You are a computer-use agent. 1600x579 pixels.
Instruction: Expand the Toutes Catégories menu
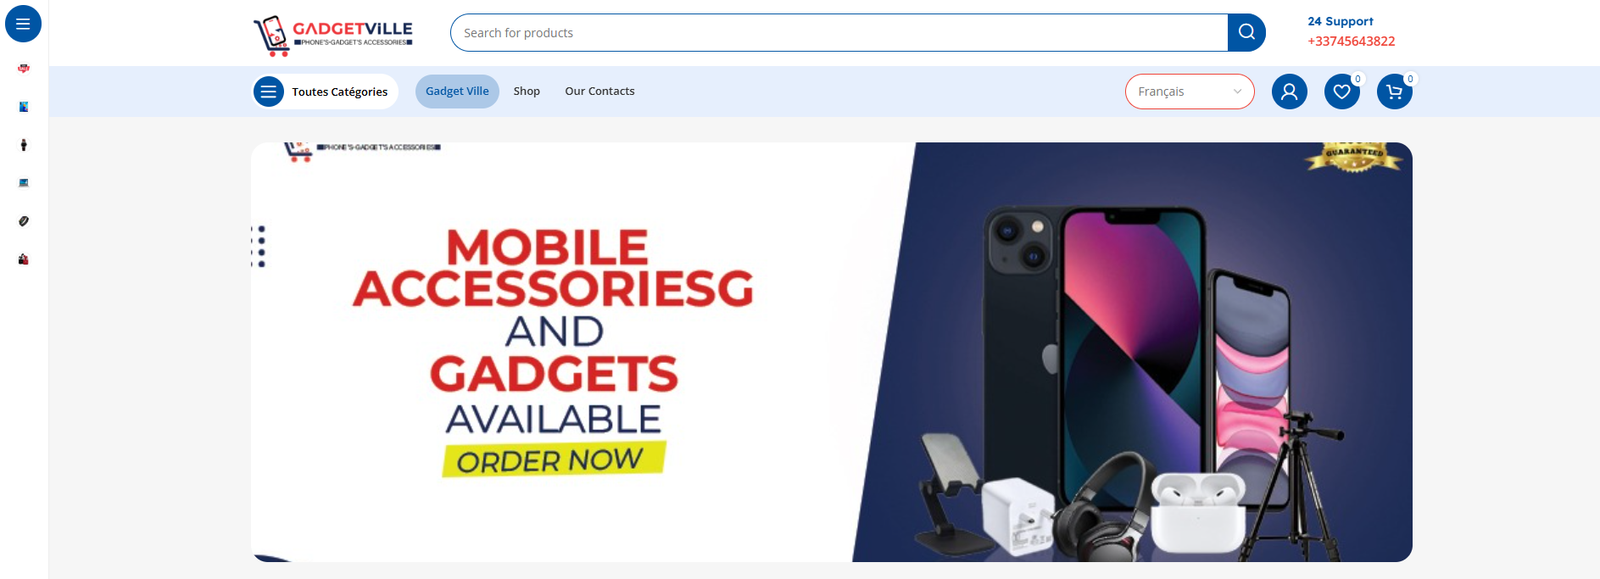(325, 92)
